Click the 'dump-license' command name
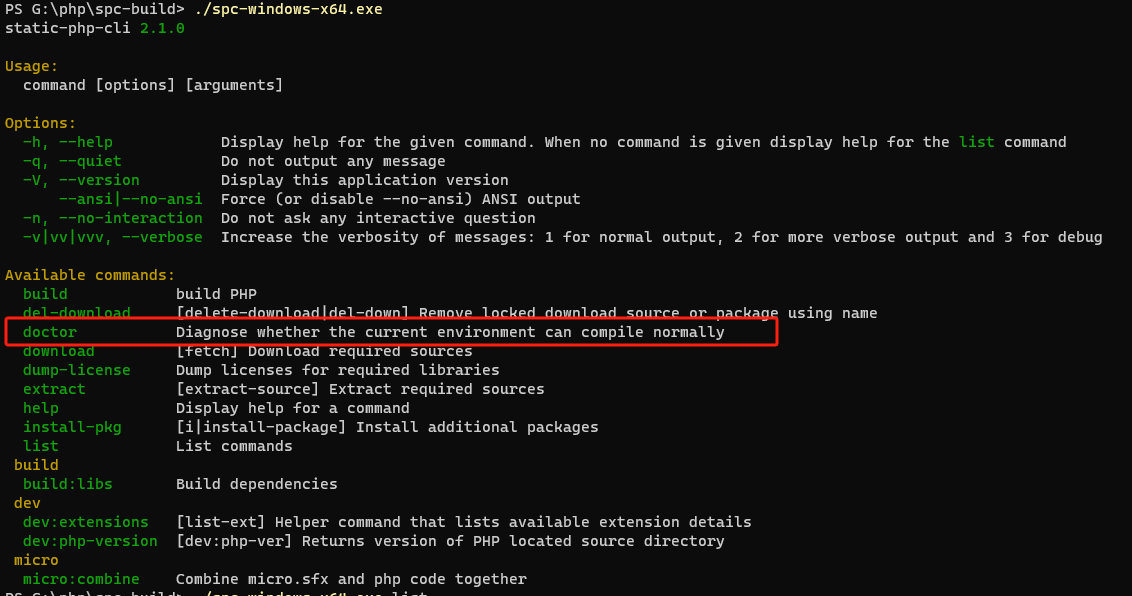 (77, 370)
